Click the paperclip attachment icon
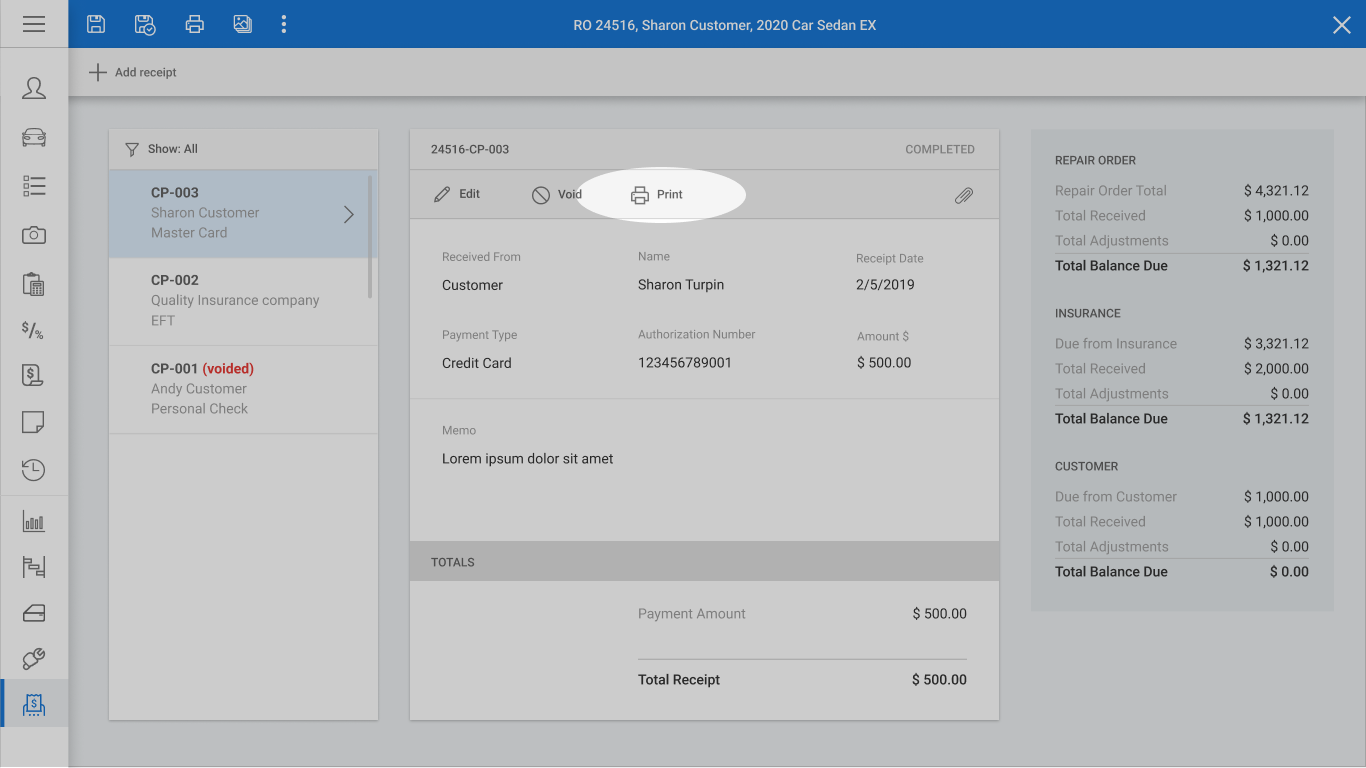 coord(963,196)
